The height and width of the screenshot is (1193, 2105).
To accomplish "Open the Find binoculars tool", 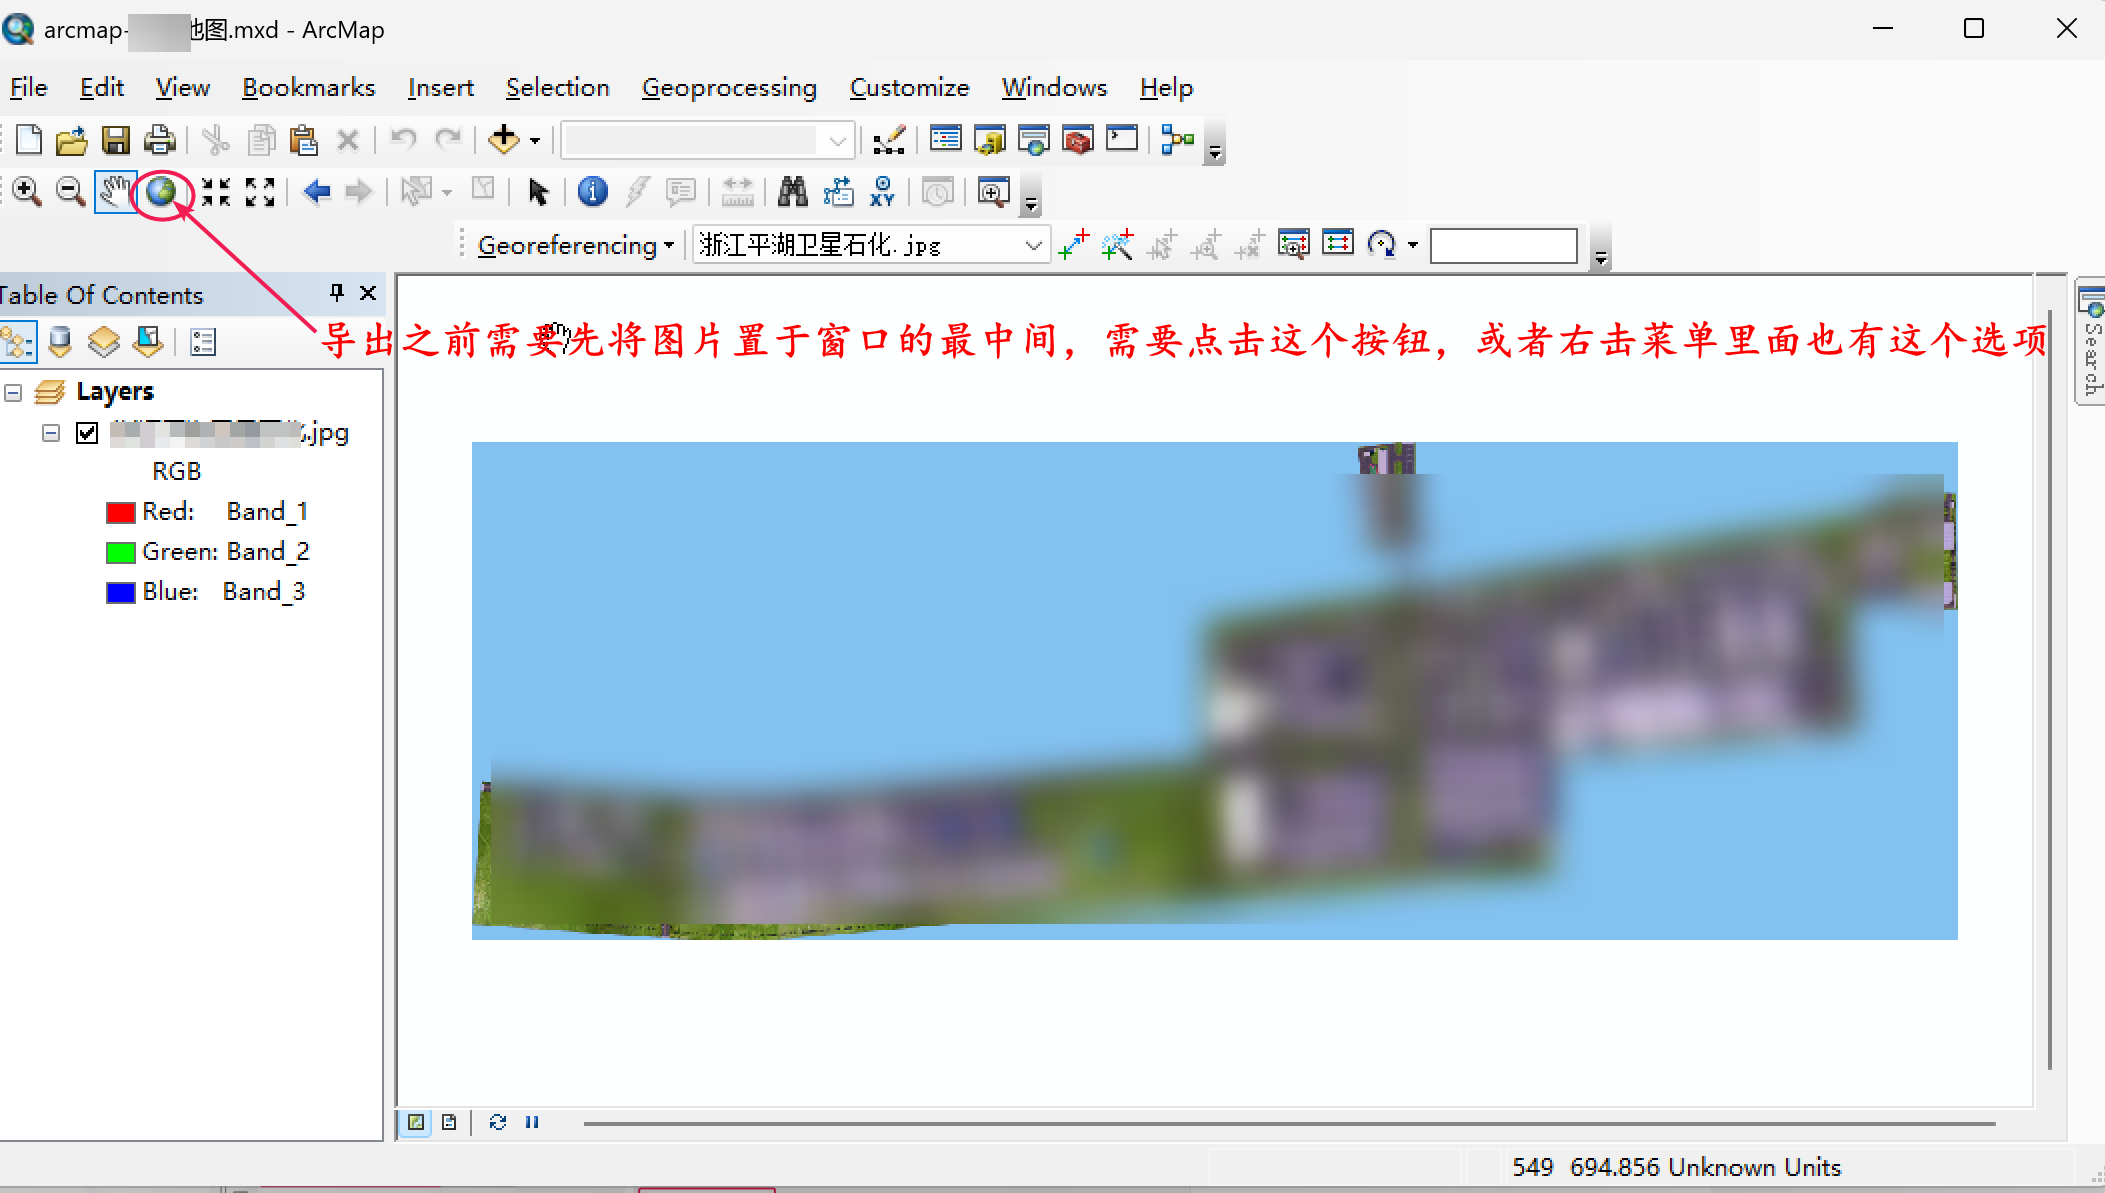I will point(792,191).
